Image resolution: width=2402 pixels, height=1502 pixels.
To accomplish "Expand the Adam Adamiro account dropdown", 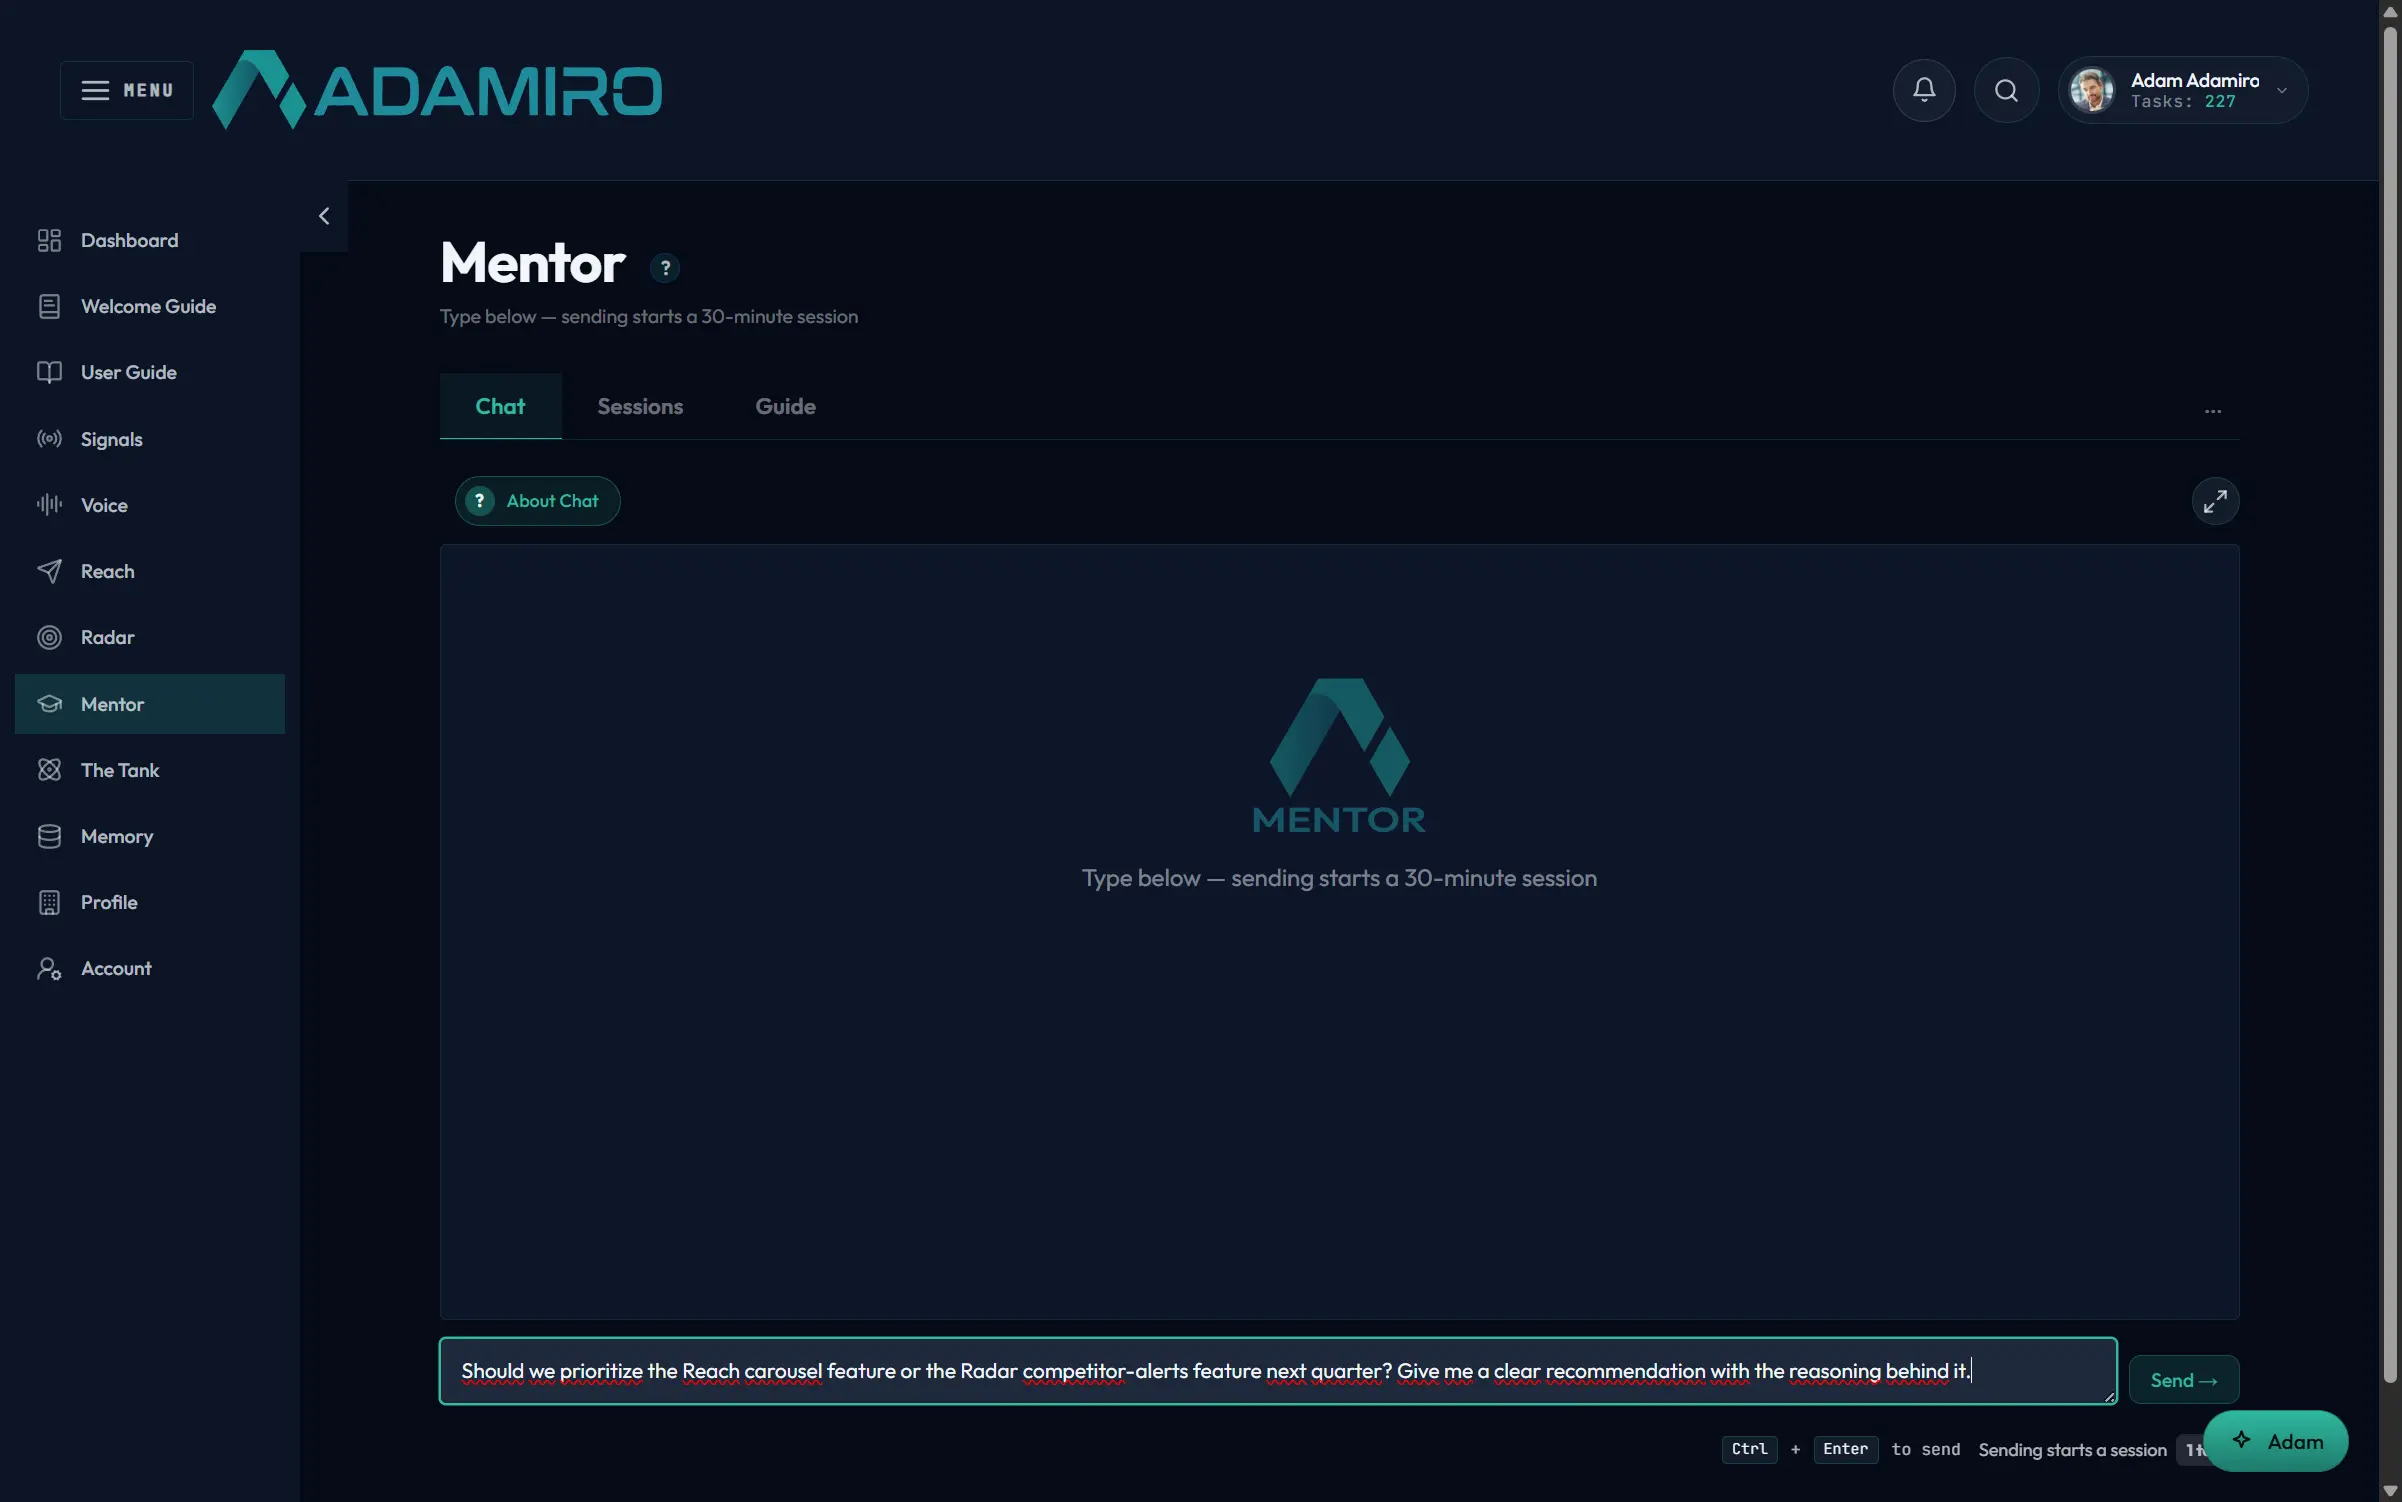I will (x=2183, y=90).
